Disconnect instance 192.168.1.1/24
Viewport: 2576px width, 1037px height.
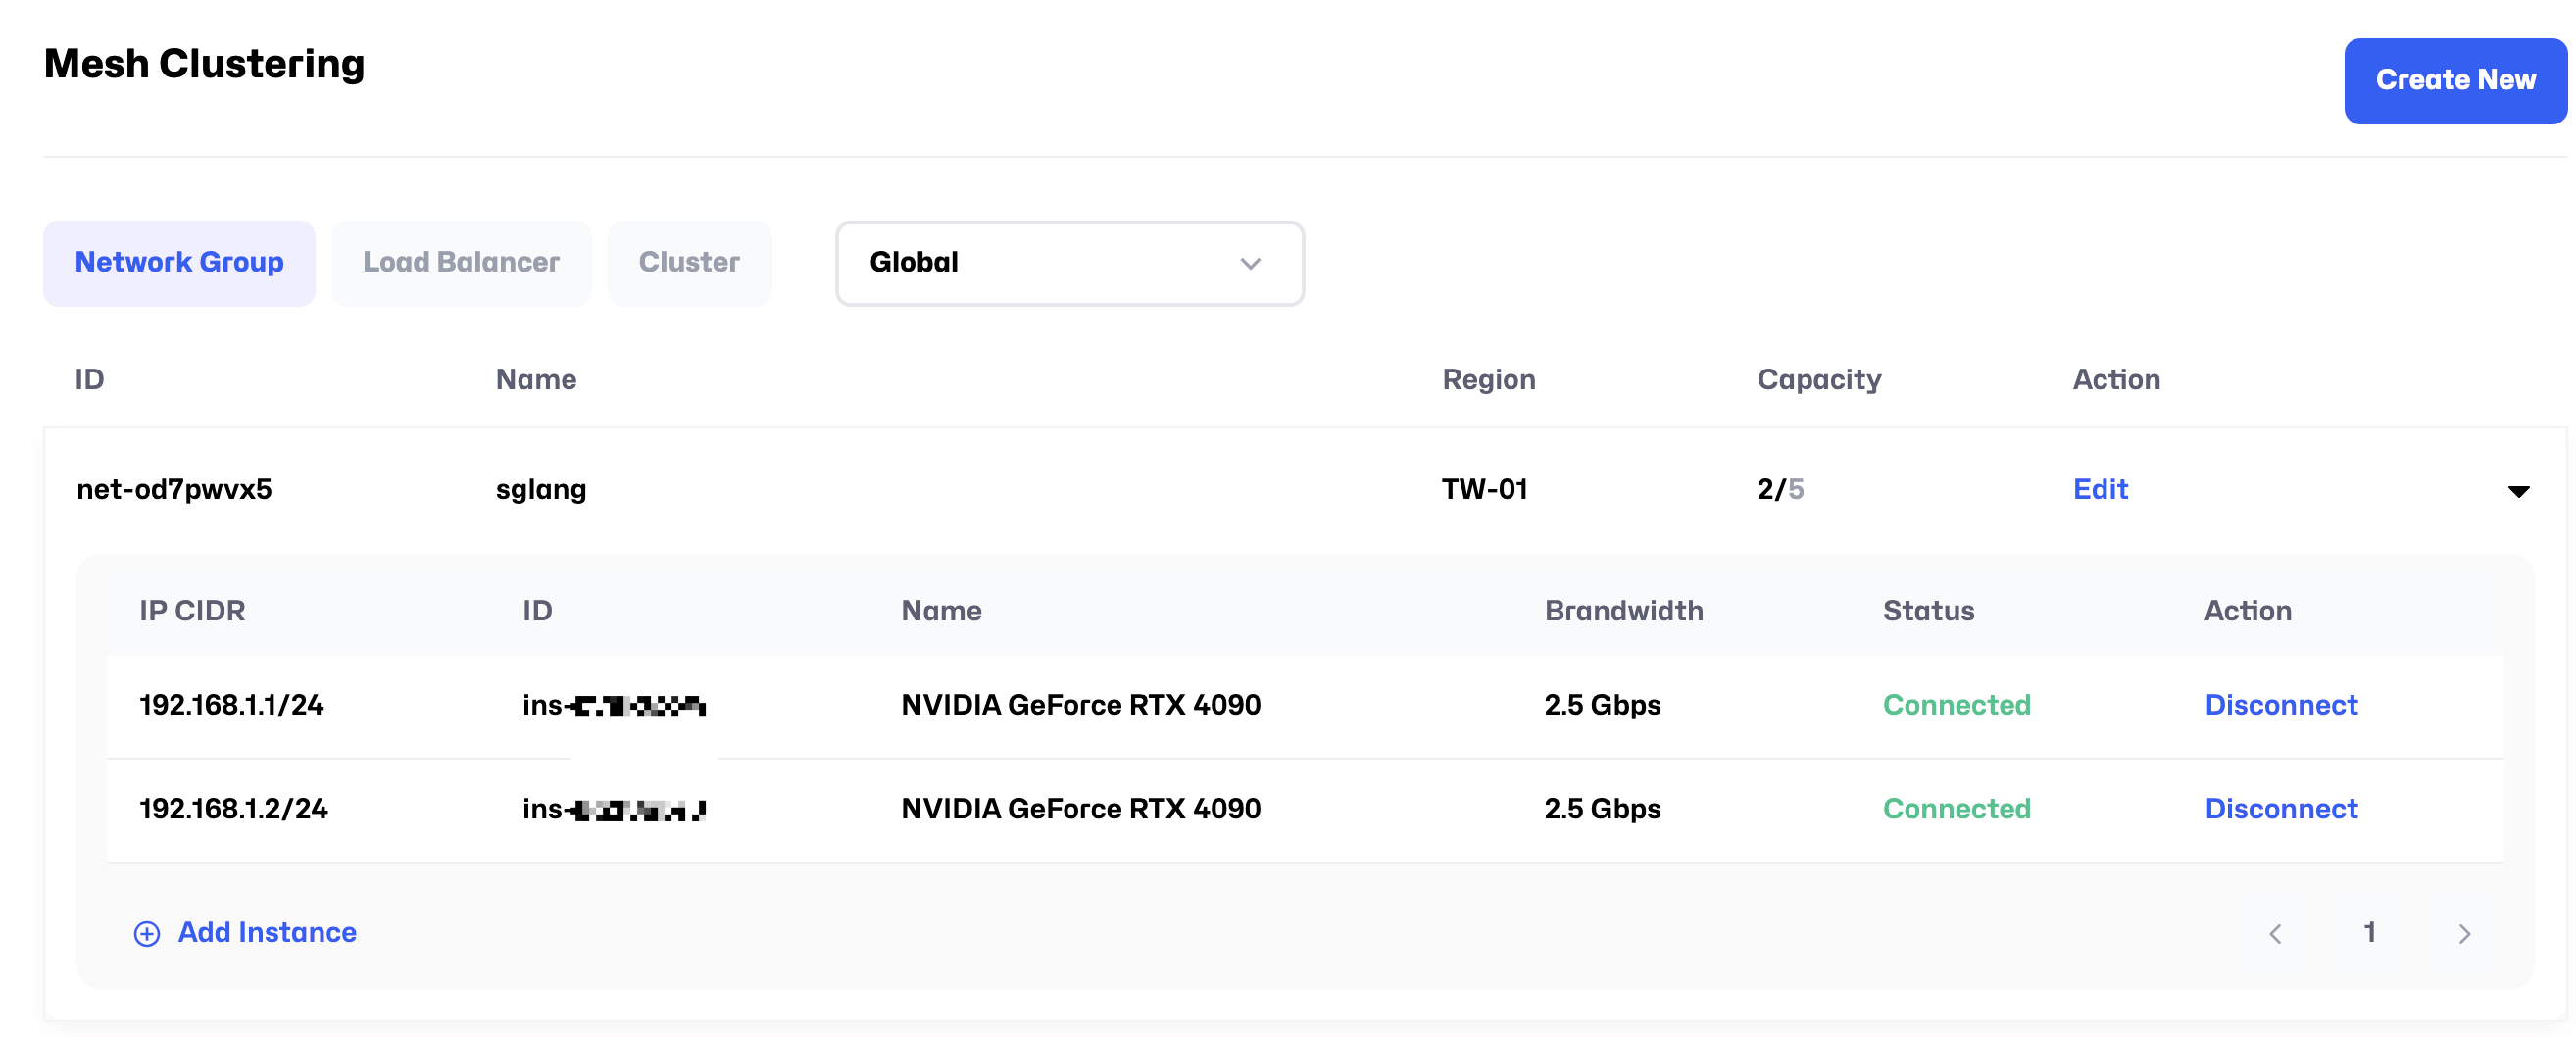(x=2281, y=705)
